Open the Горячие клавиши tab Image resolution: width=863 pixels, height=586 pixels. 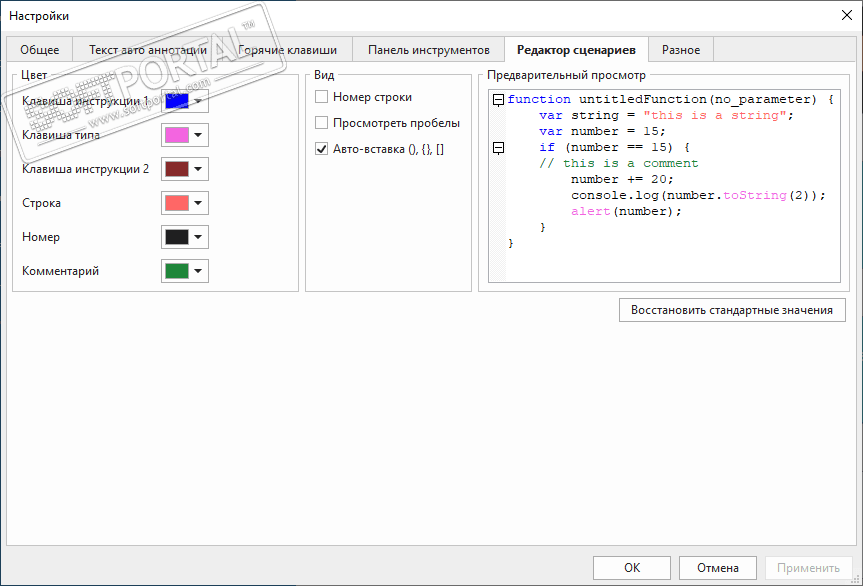pyautogui.click(x=288, y=50)
